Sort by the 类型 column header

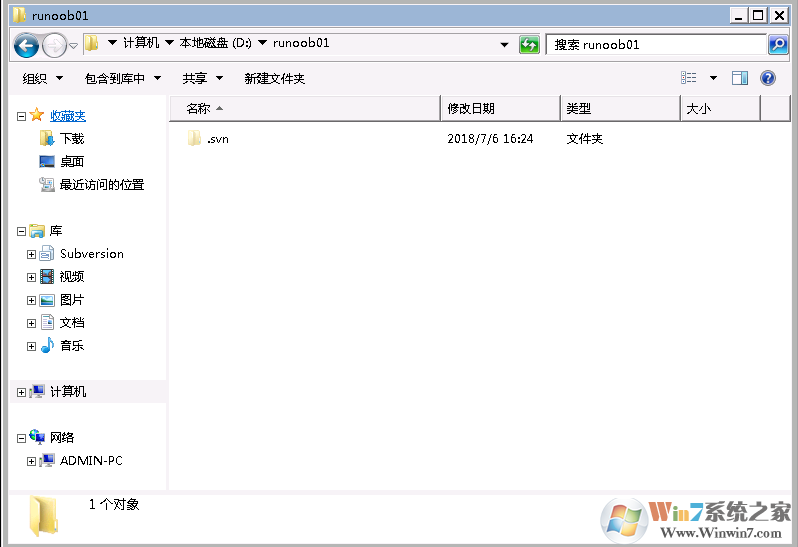click(620, 108)
